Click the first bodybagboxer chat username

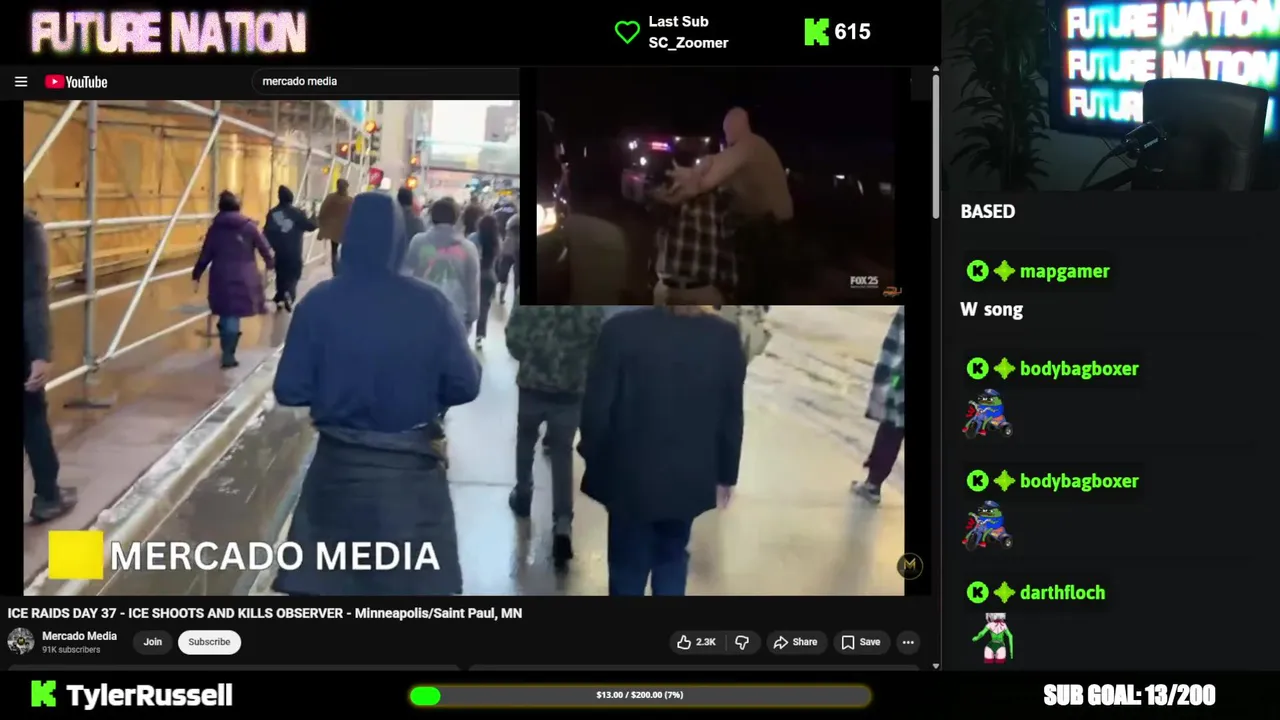click(x=1079, y=369)
